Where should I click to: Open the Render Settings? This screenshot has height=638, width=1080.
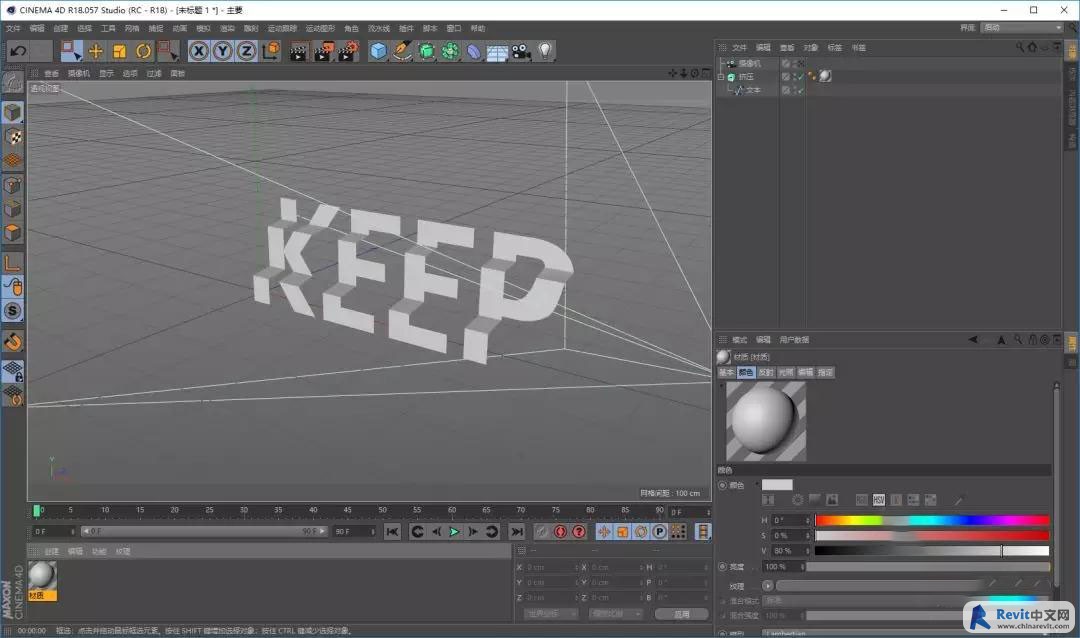click(x=348, y=52)
